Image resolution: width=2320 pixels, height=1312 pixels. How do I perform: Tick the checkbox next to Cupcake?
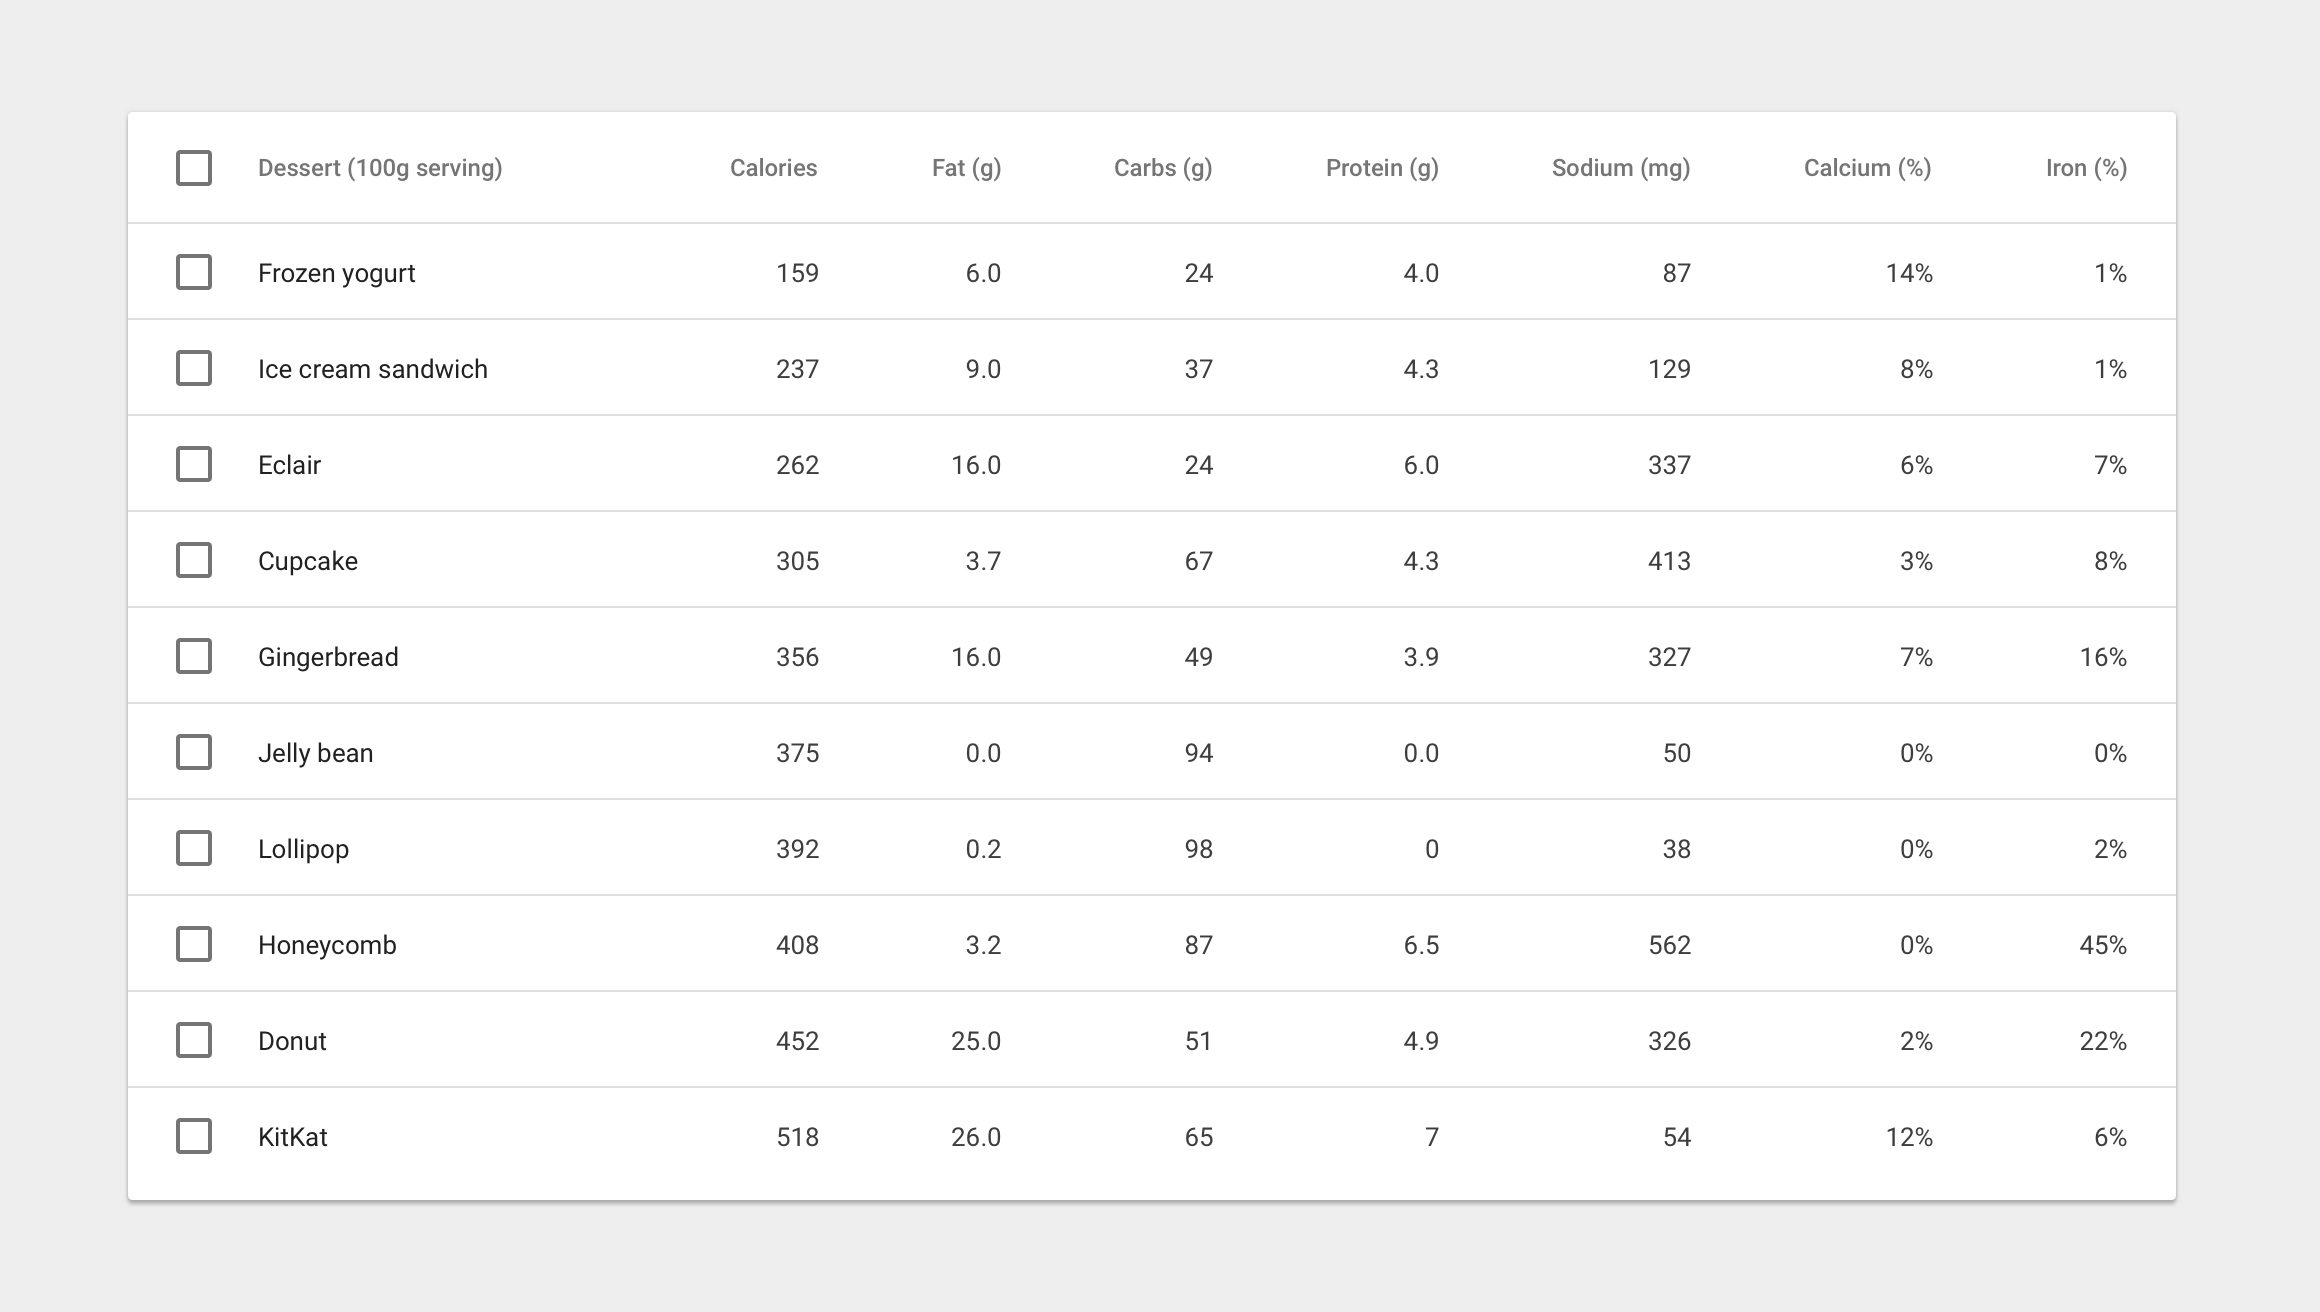[194, 560]
